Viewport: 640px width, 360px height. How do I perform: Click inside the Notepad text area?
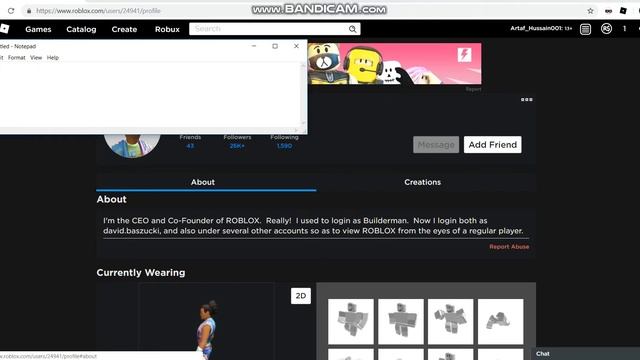point(149,94)
